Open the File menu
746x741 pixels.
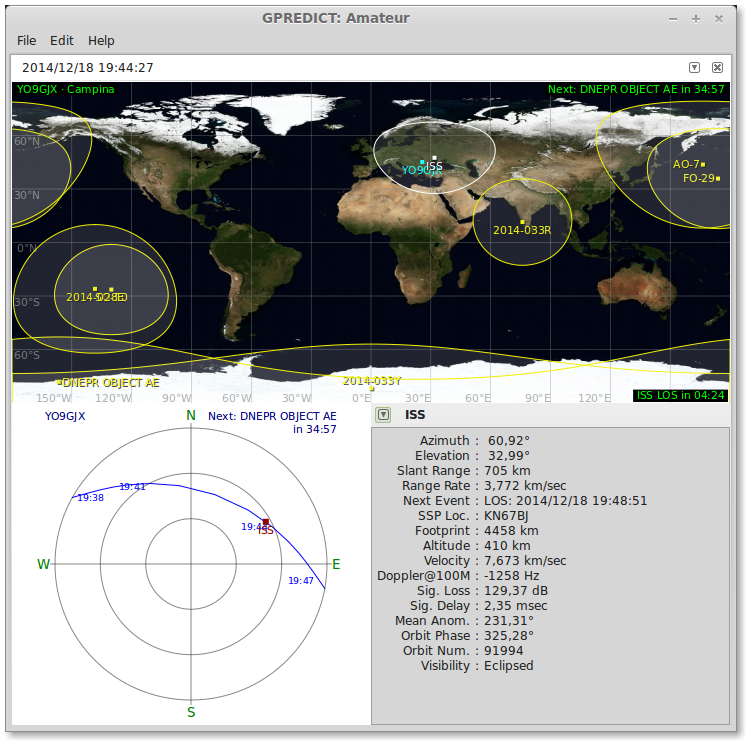(x=26, y=40)
